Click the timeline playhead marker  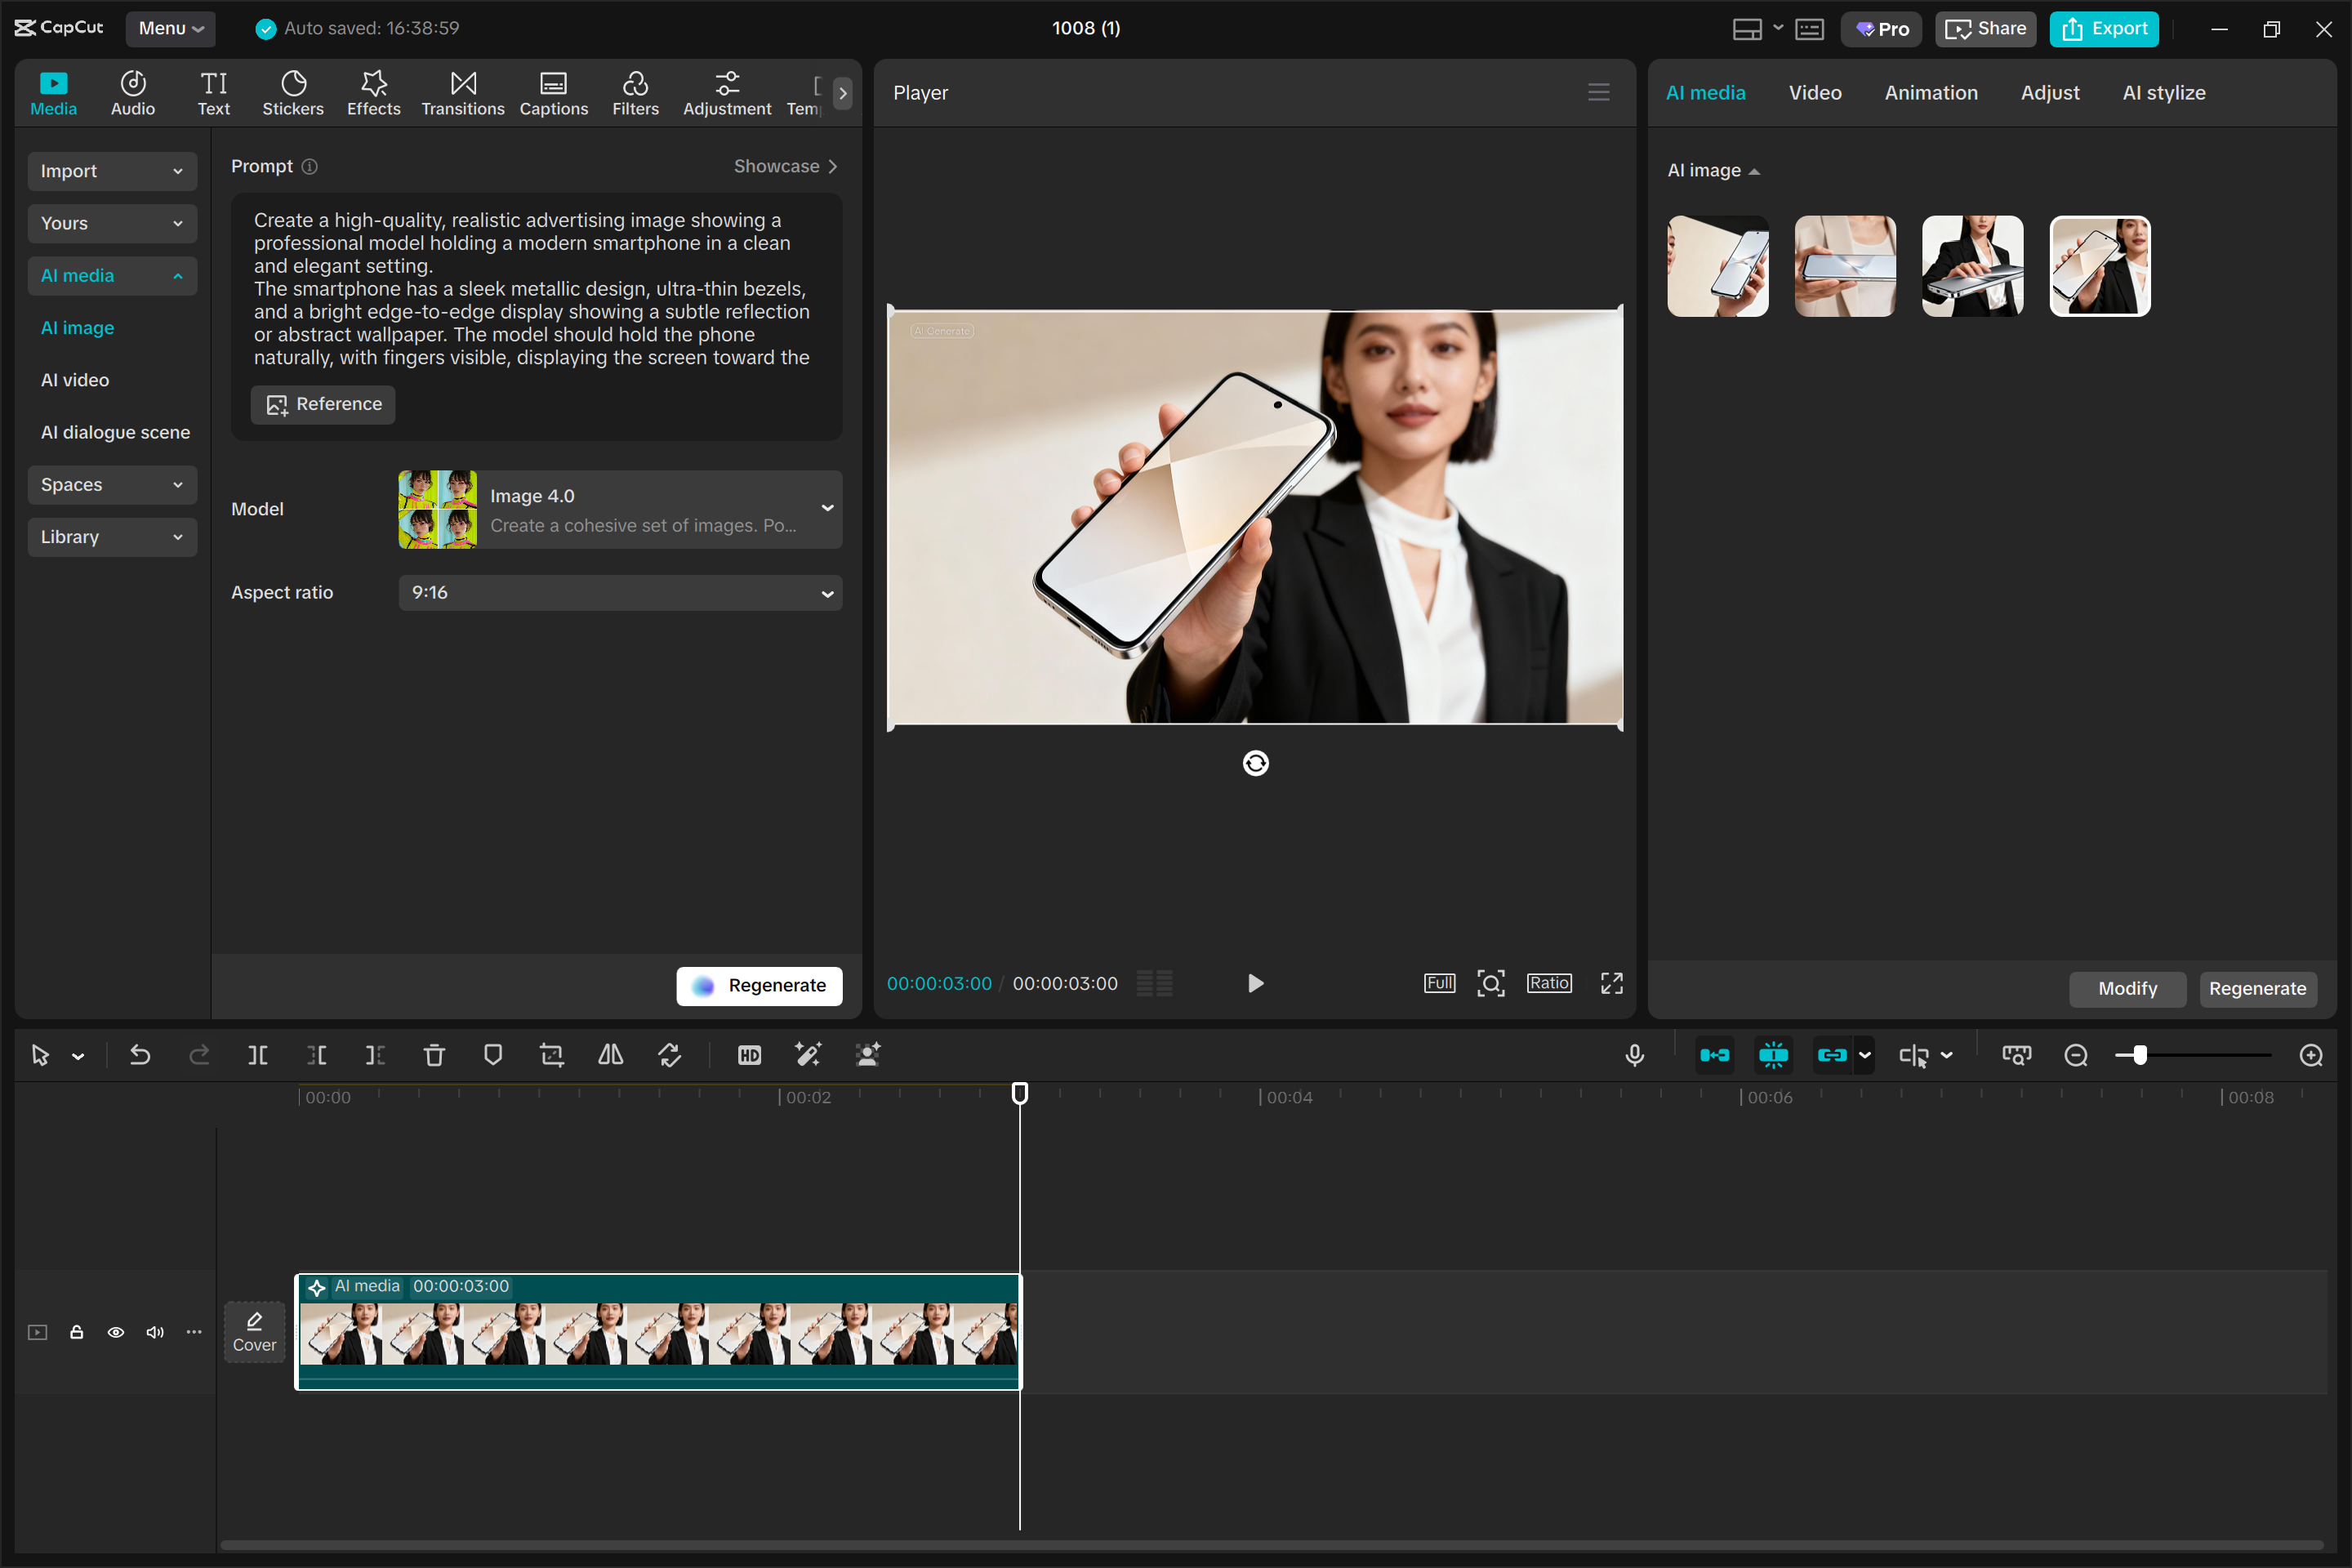click(x=1019, y=1093)
